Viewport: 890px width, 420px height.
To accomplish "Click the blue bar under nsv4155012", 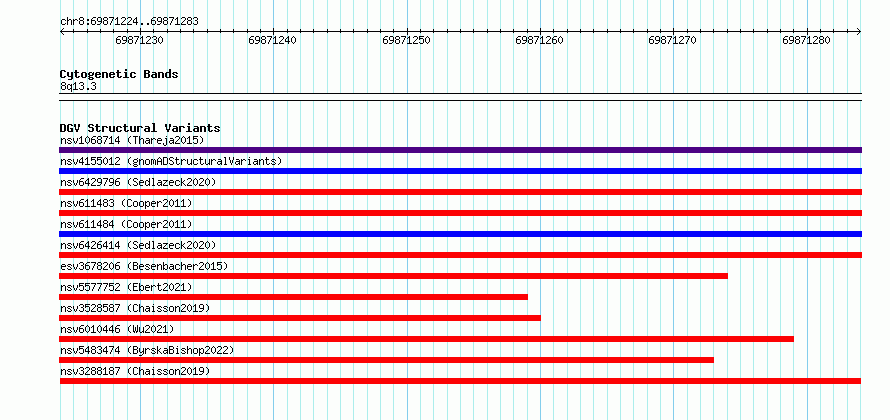I will (460, 171).
